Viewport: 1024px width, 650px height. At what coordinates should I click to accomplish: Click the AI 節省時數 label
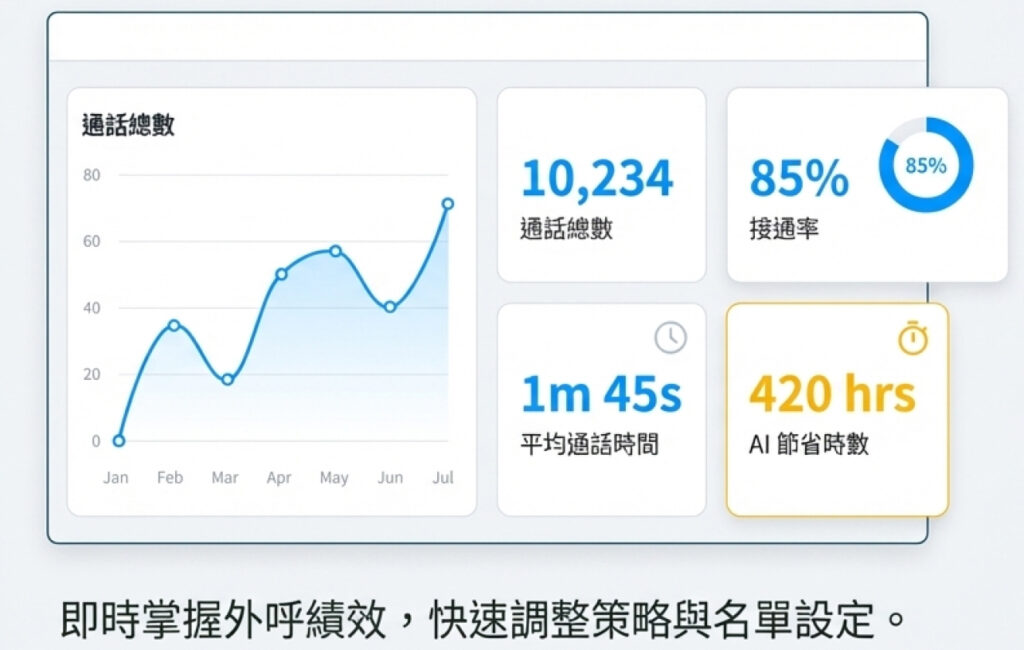coord(808,444)
